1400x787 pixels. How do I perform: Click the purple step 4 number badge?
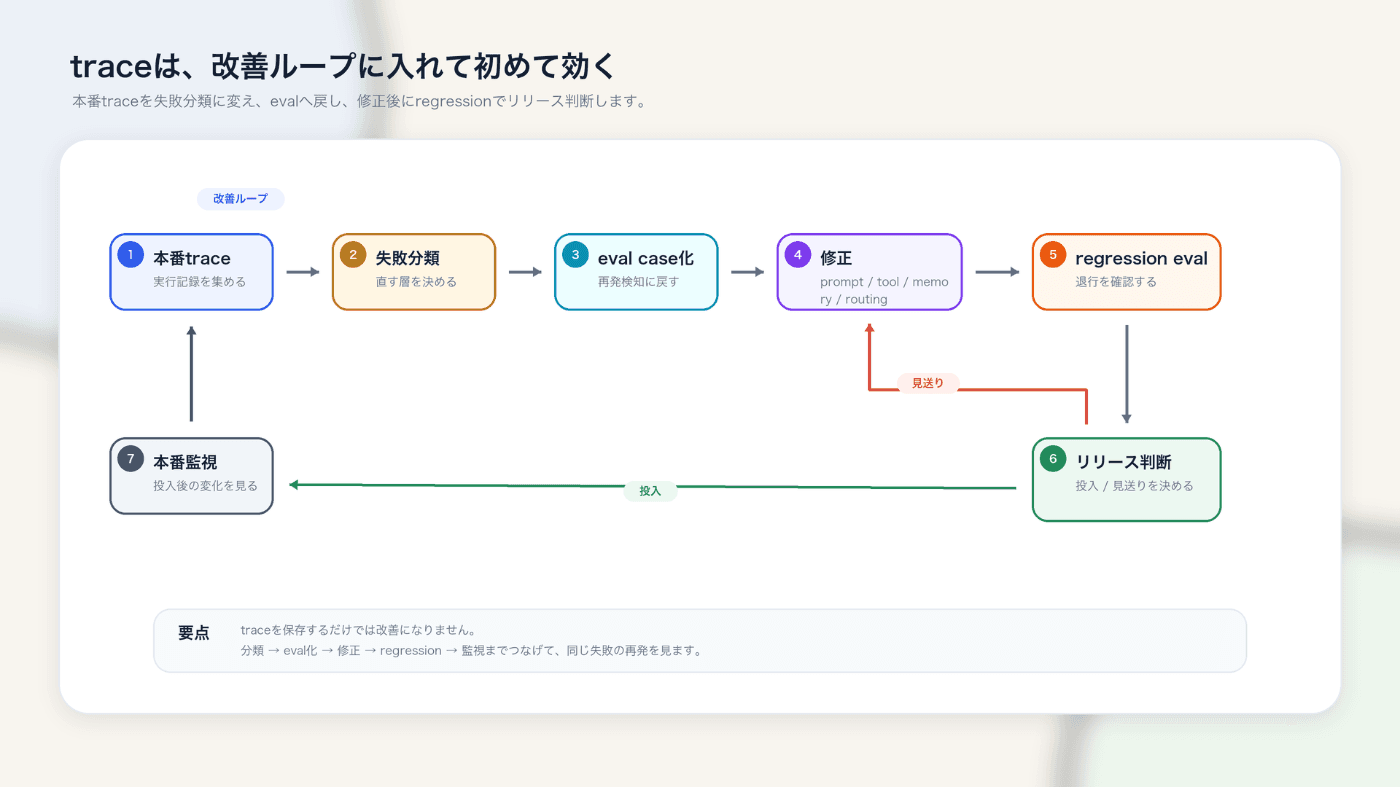click(x=798, y=255)
